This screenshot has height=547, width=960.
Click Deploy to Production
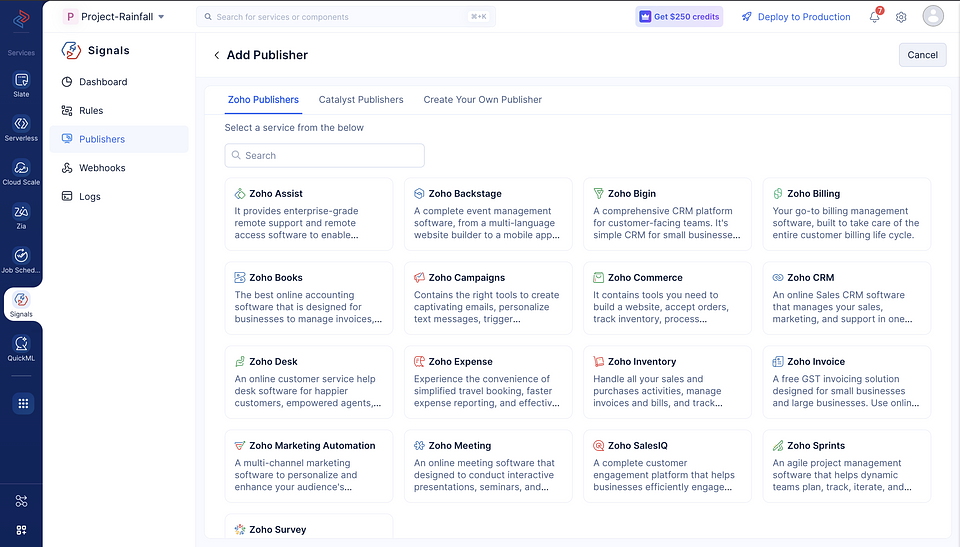click(x=796, y=17)
